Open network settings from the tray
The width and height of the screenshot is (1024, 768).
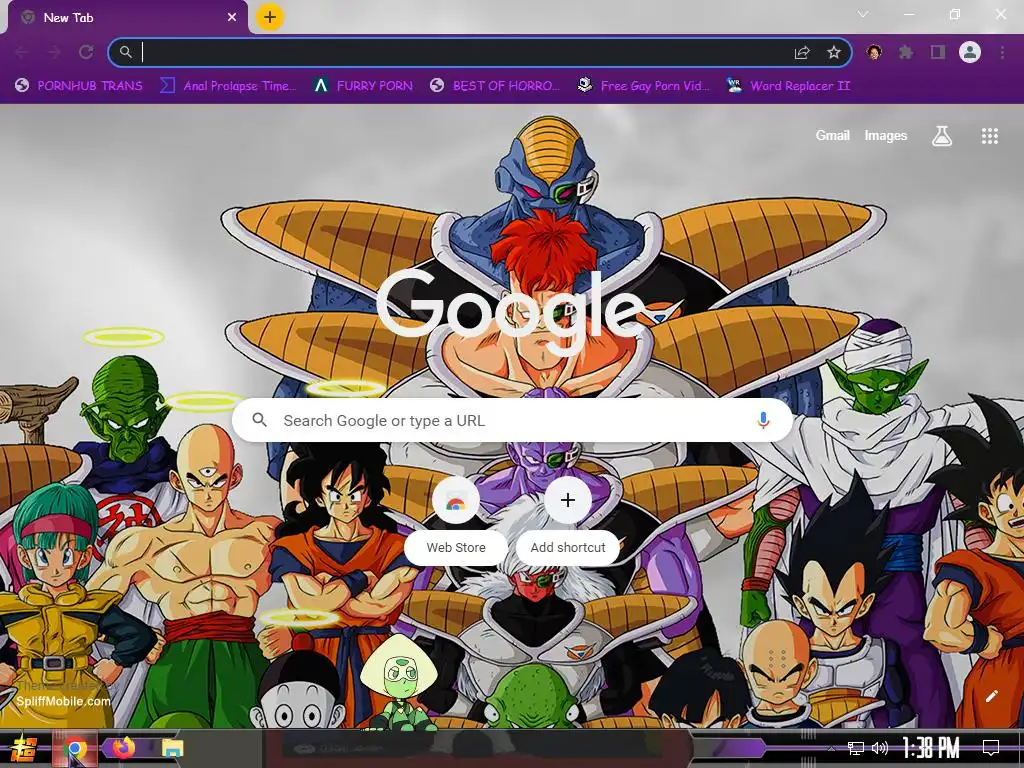click(x=855, y=748)
